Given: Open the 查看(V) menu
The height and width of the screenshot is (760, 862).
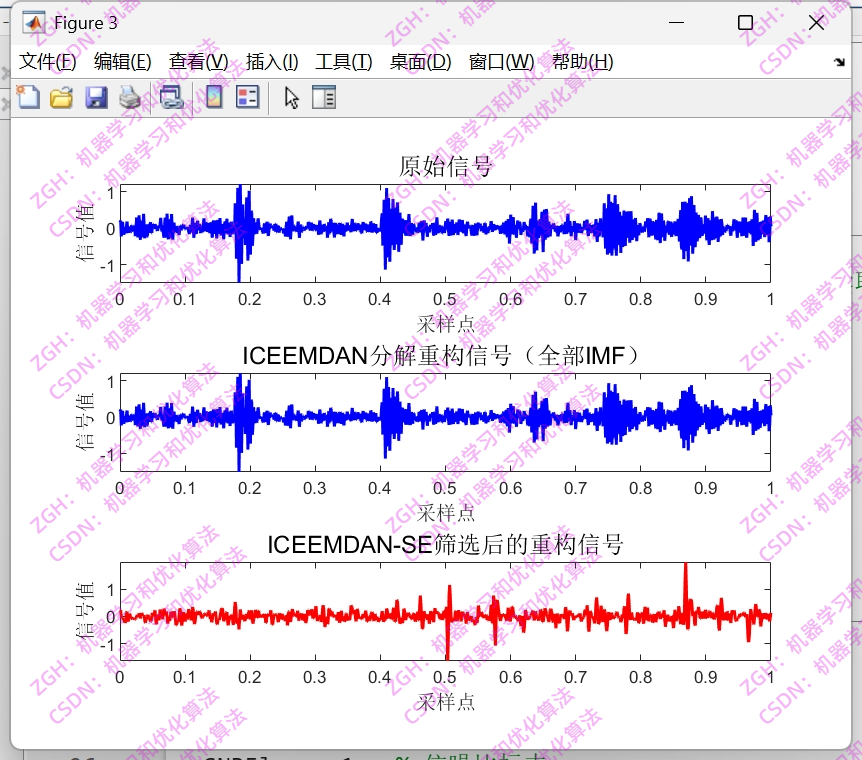Looking at the screenshot, I should pyautogui.click(x=200, y=61).
